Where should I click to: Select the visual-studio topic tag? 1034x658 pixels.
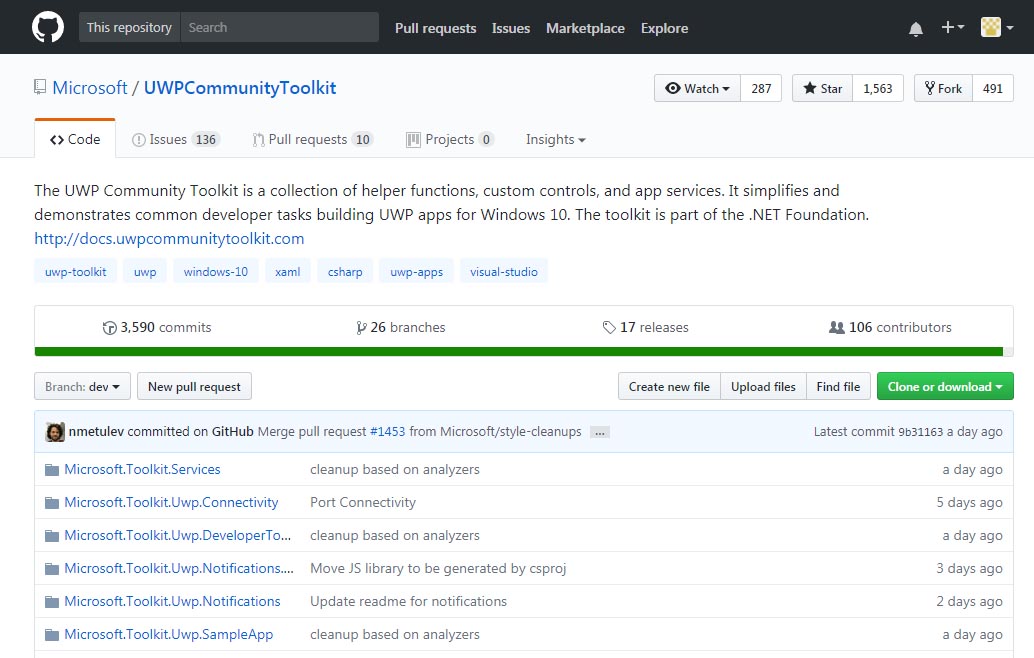click(x=504, y=271)
